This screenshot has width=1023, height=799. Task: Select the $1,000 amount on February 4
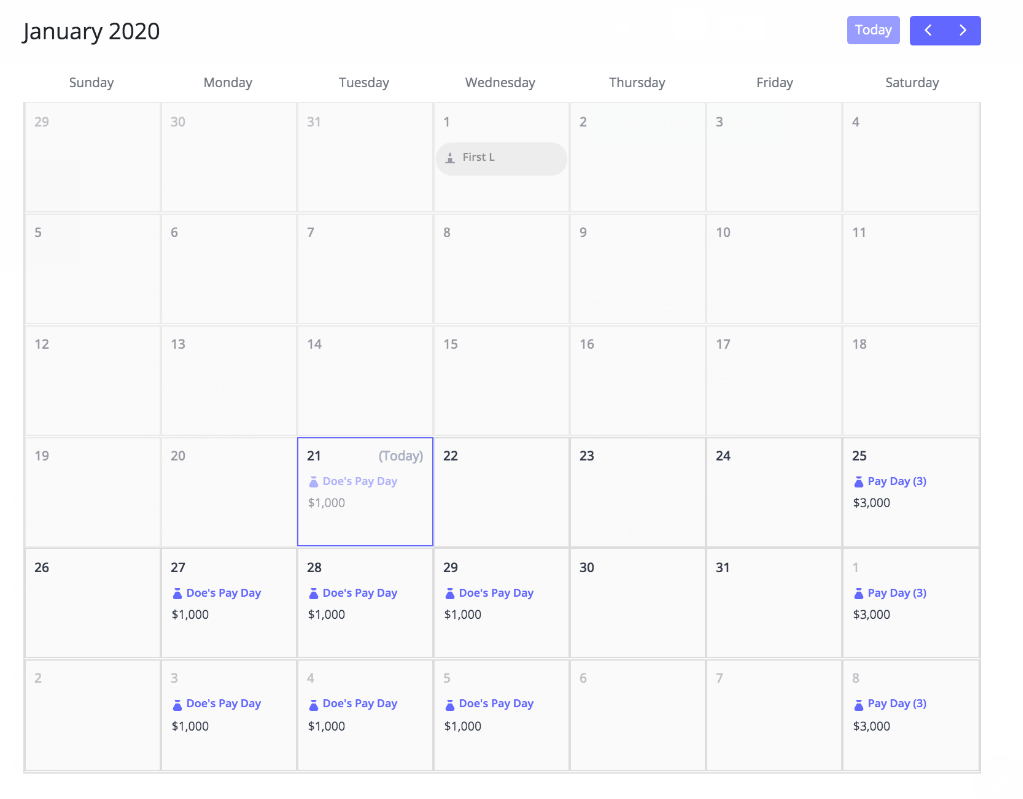(326, 726)
